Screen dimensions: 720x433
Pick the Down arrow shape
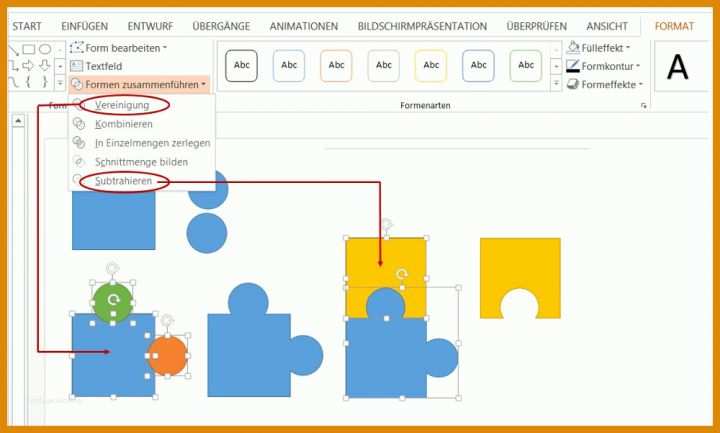click(x=44, y=66)
